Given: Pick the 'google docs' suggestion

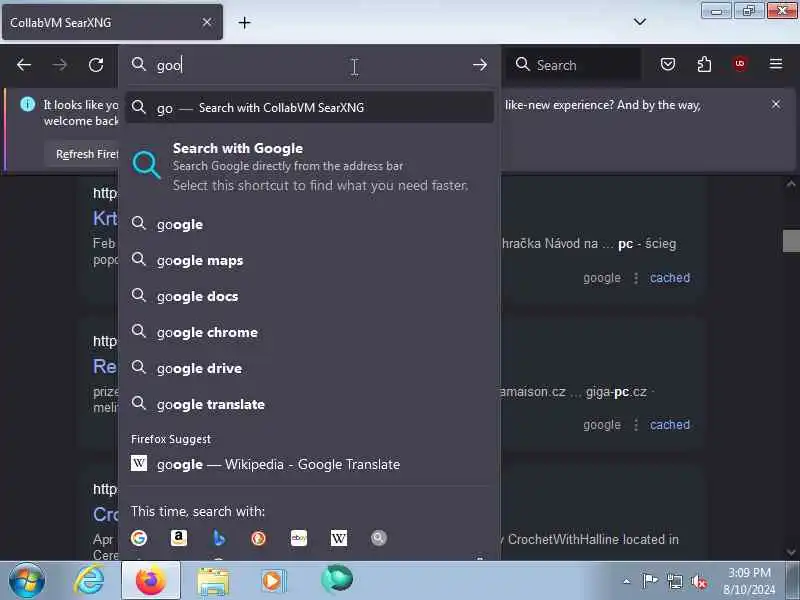Looking at the screenshot, I should [x=309, y=296].
